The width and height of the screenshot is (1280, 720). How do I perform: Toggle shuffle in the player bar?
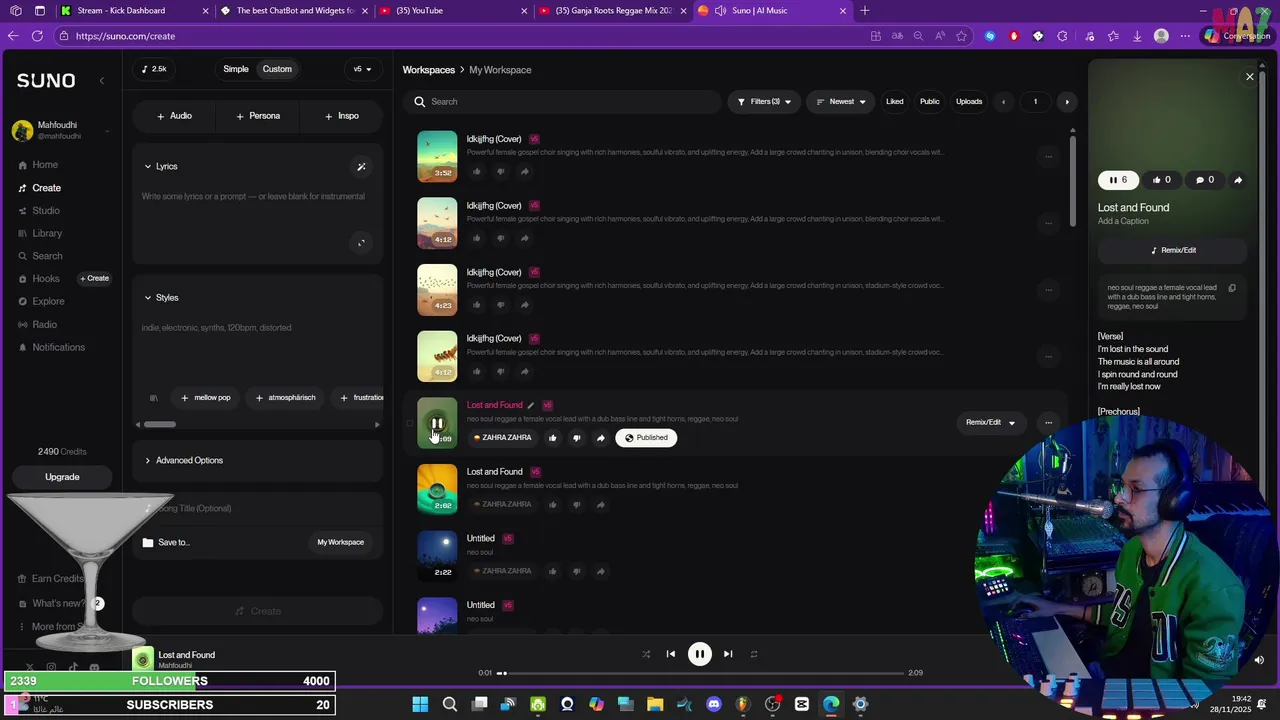(x=646, y=654)
